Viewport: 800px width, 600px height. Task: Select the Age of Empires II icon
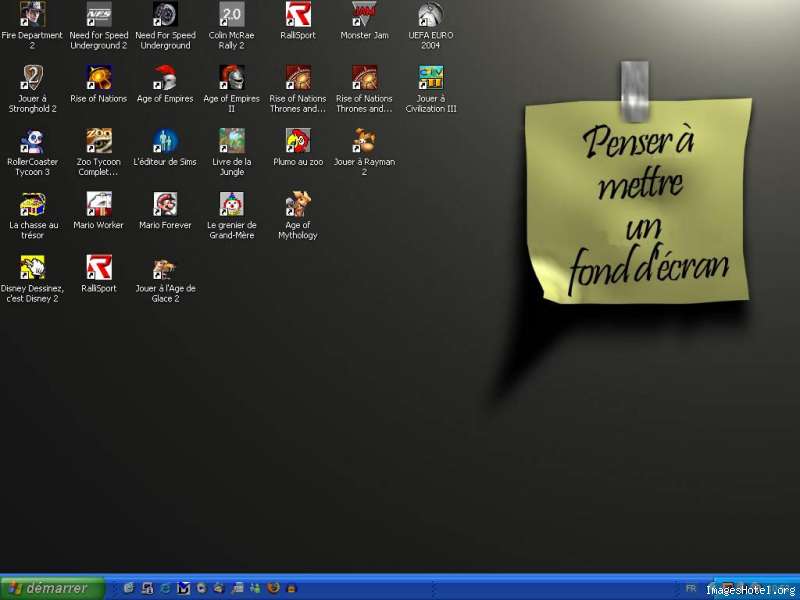tap(231, 78)
